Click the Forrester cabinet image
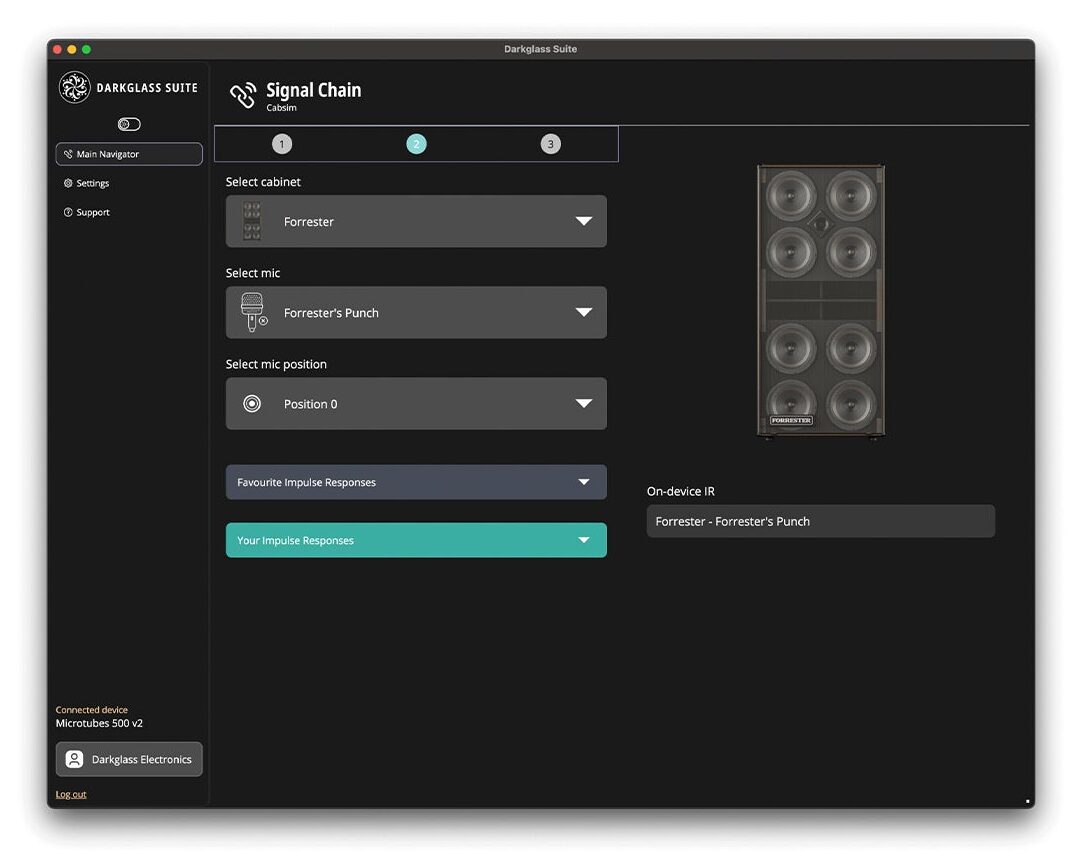Screen dimensions: 1087x863 pos(821,302)
